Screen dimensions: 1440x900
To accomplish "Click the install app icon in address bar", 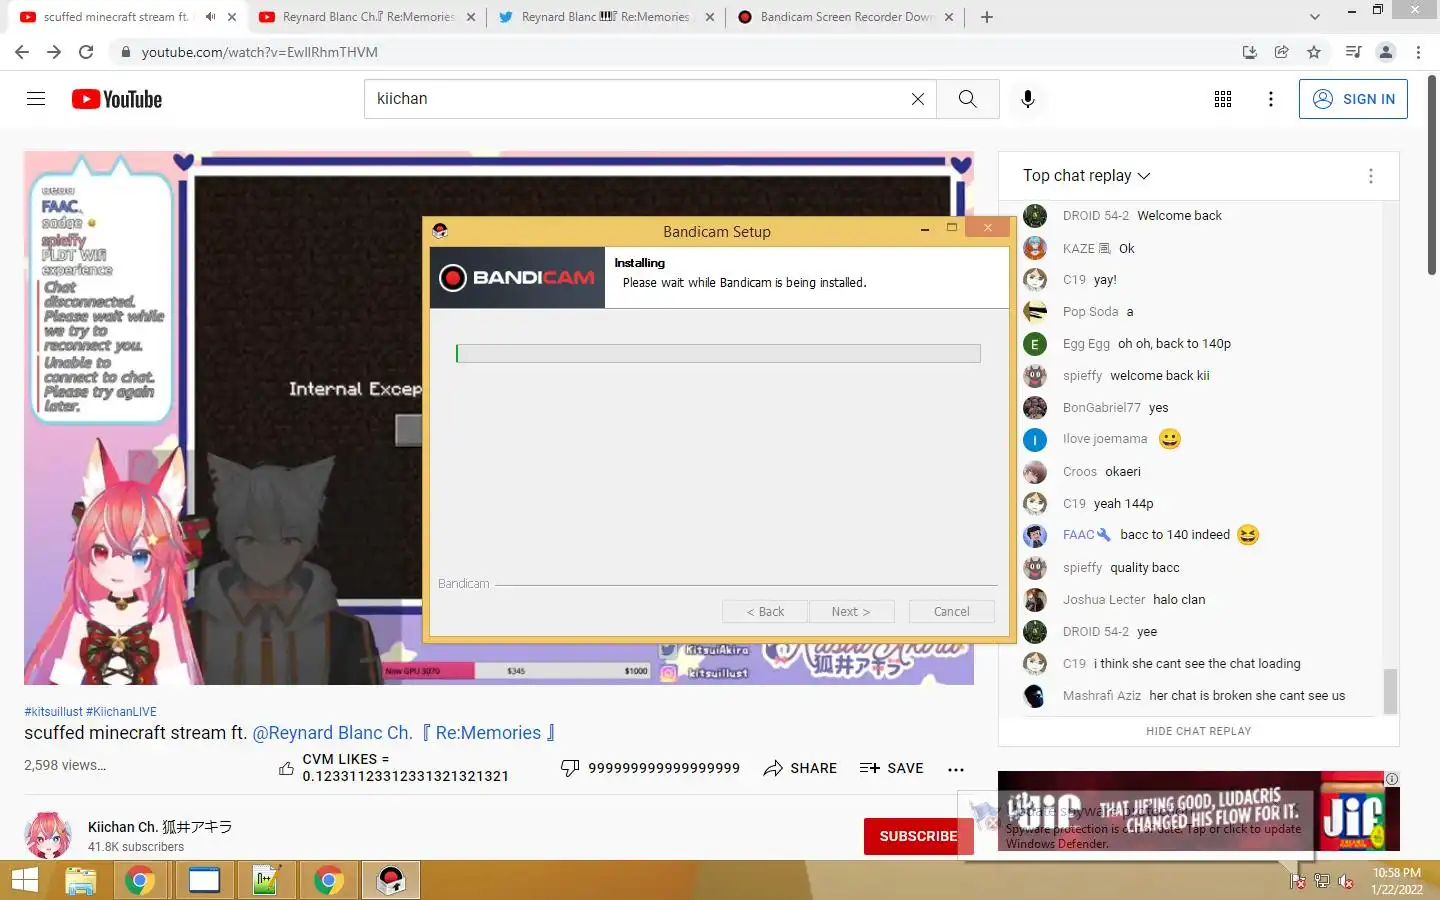I will click(1249, 52).
